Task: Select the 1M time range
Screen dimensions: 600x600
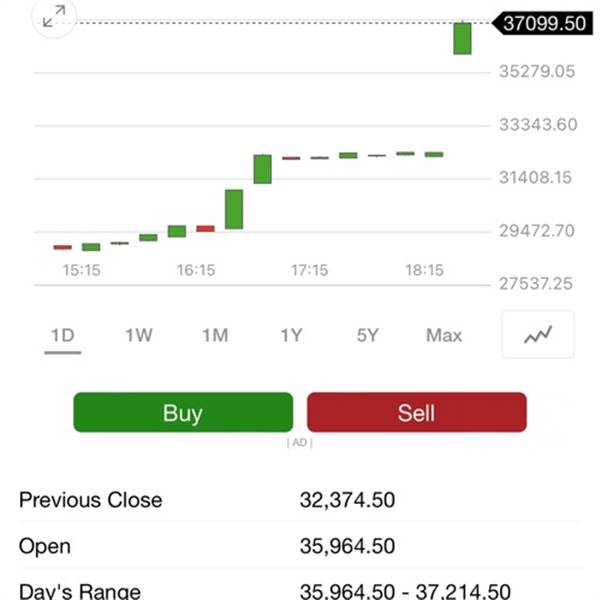Action: 215,336
